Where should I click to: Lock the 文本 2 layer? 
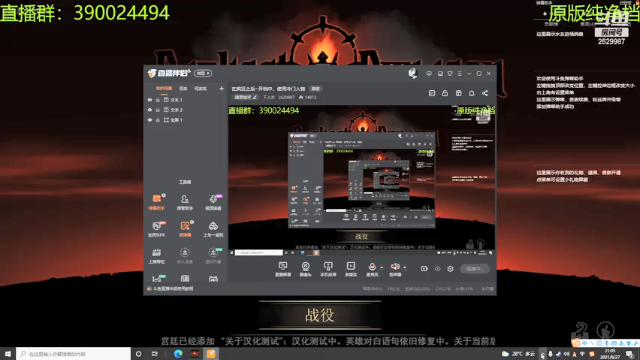158,110
